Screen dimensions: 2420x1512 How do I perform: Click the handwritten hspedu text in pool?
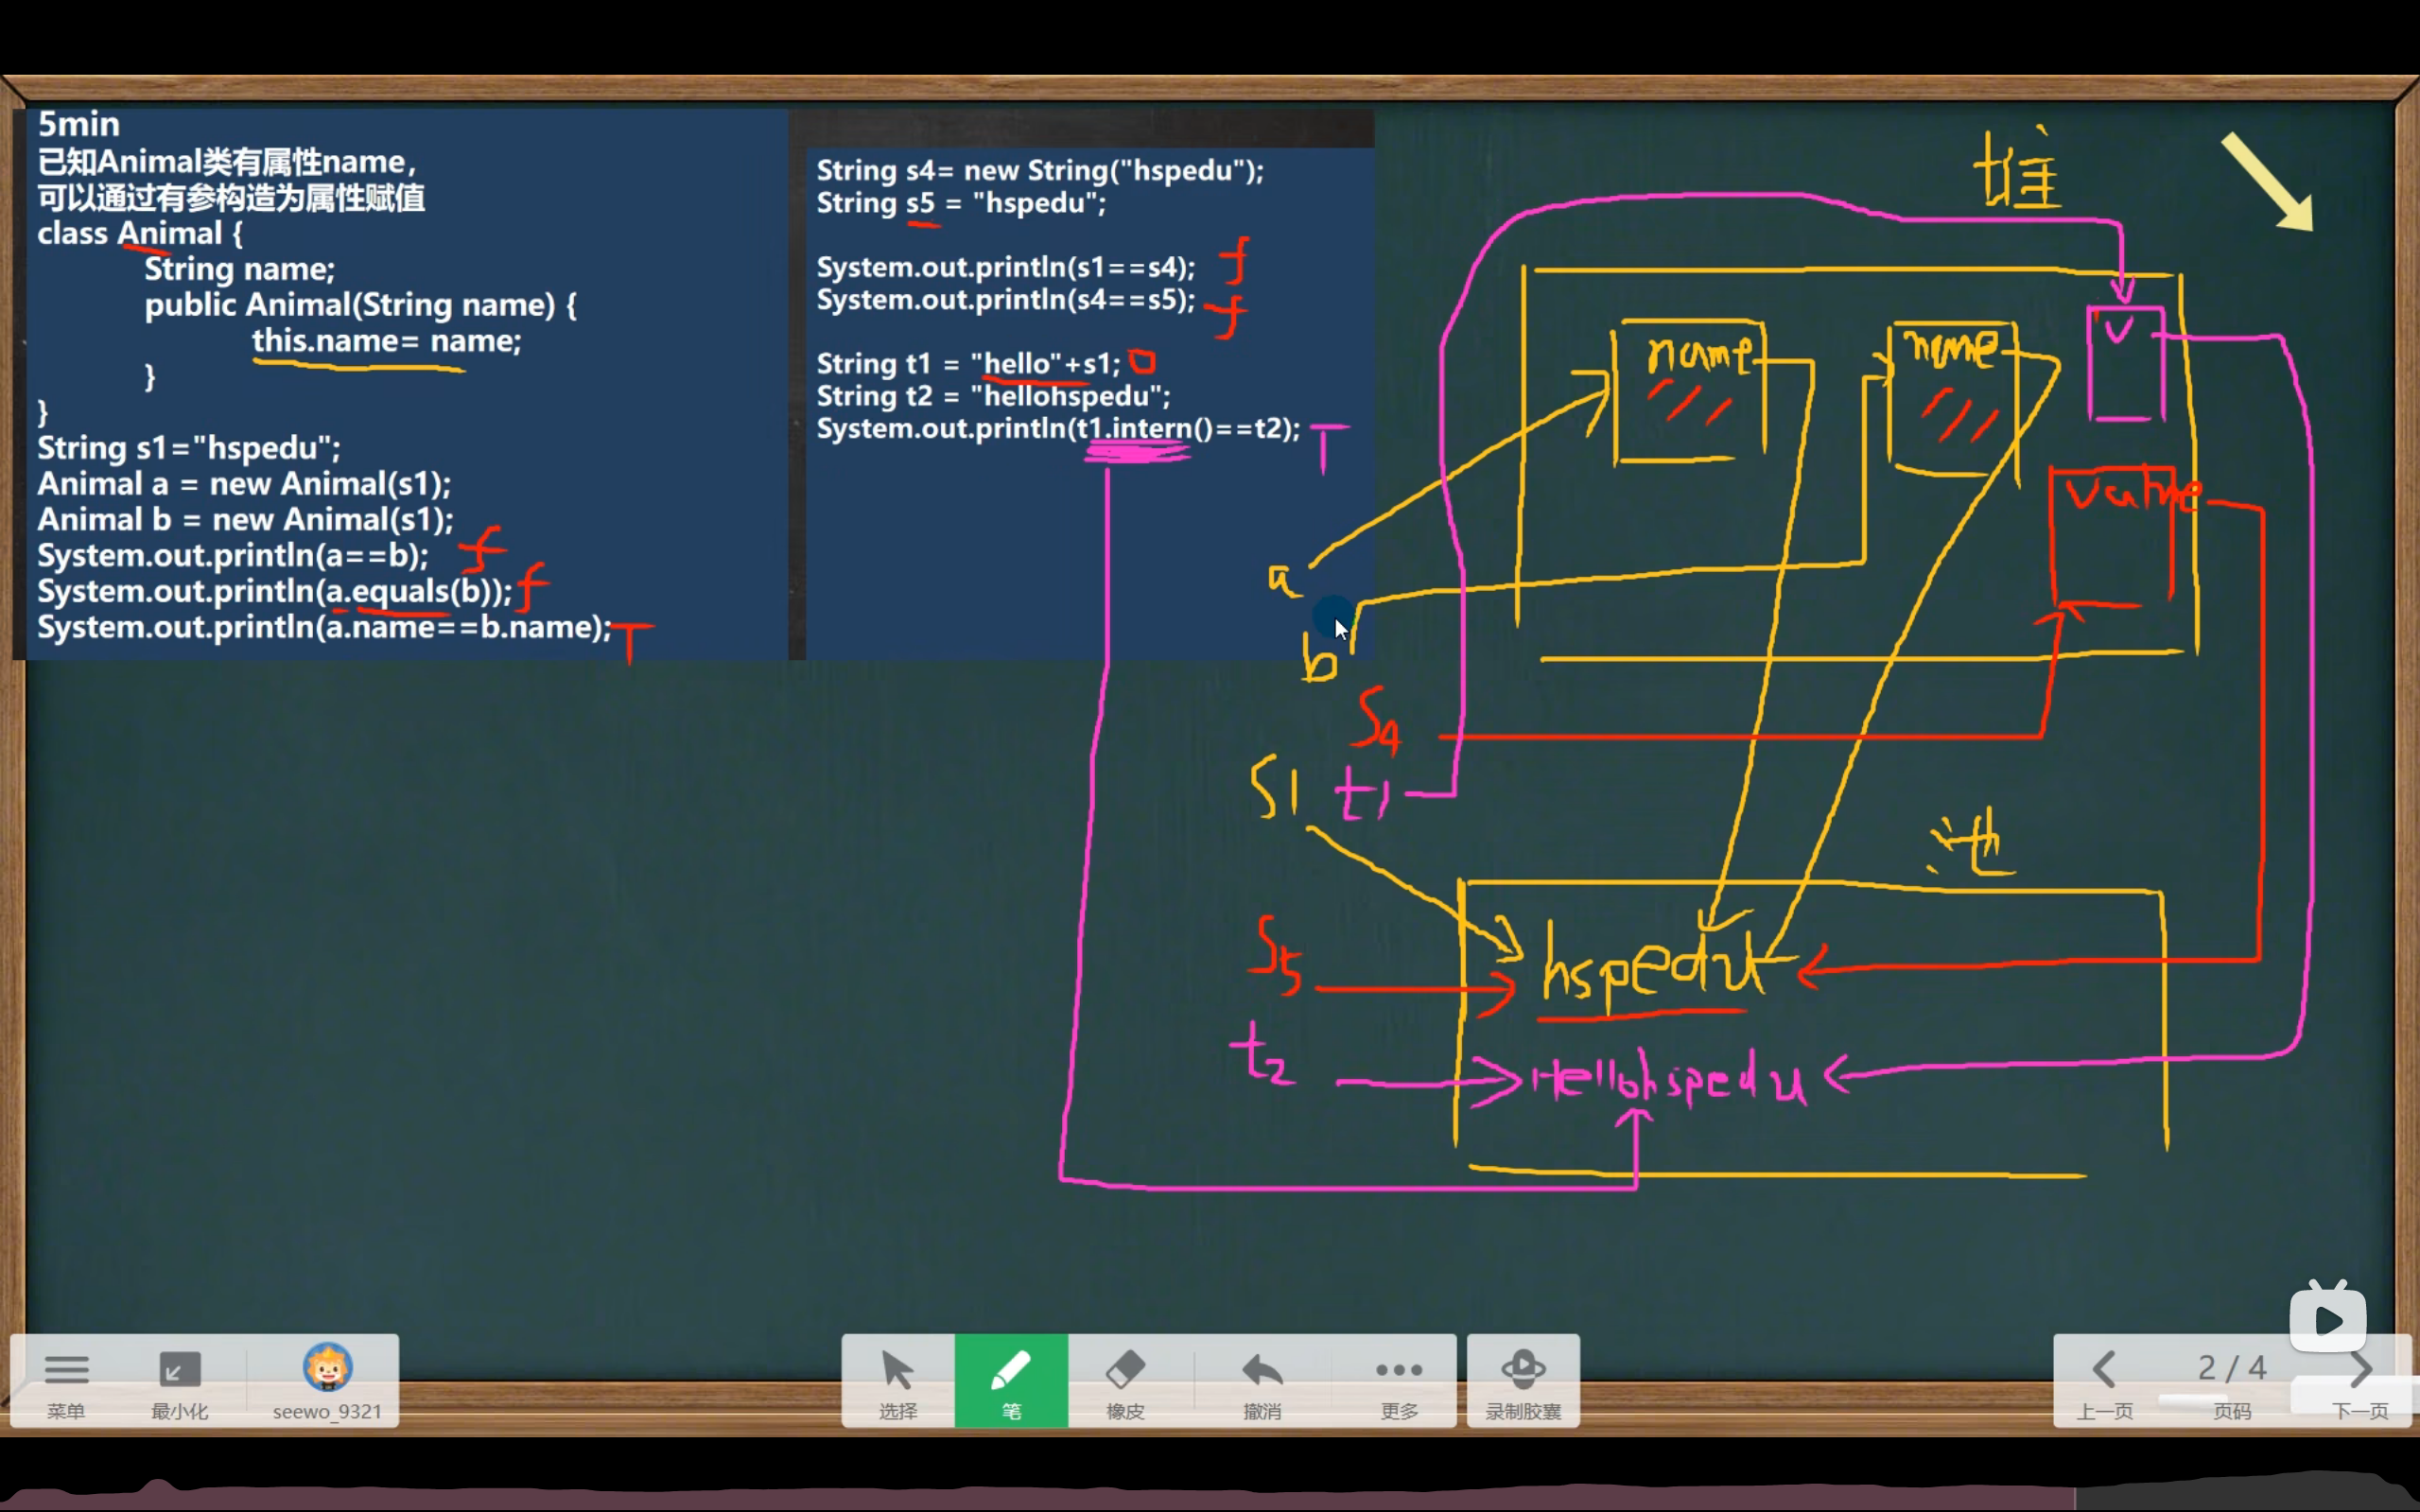[x=1650, y=968]
